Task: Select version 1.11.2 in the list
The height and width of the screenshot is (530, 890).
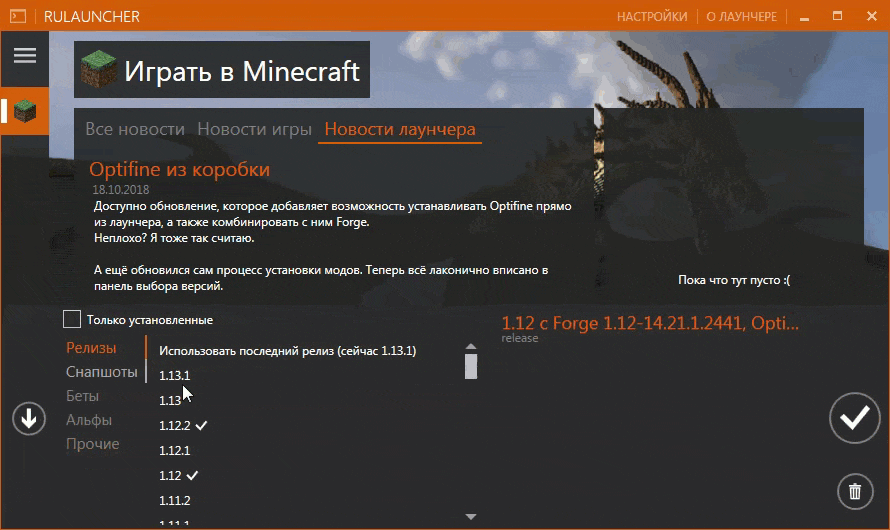Action: tap(174, 500)
